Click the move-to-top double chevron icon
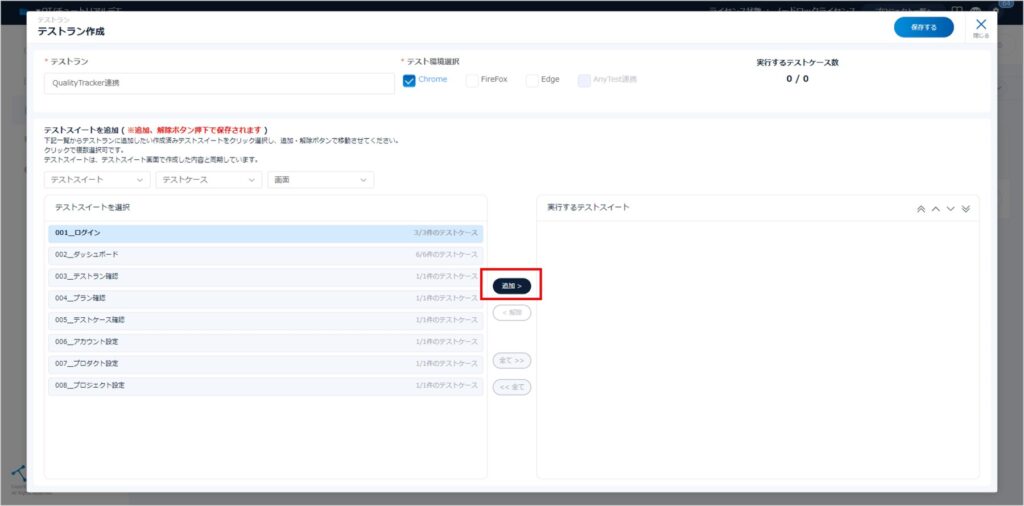Screen dimensions: 1024x506 (921, 209)
